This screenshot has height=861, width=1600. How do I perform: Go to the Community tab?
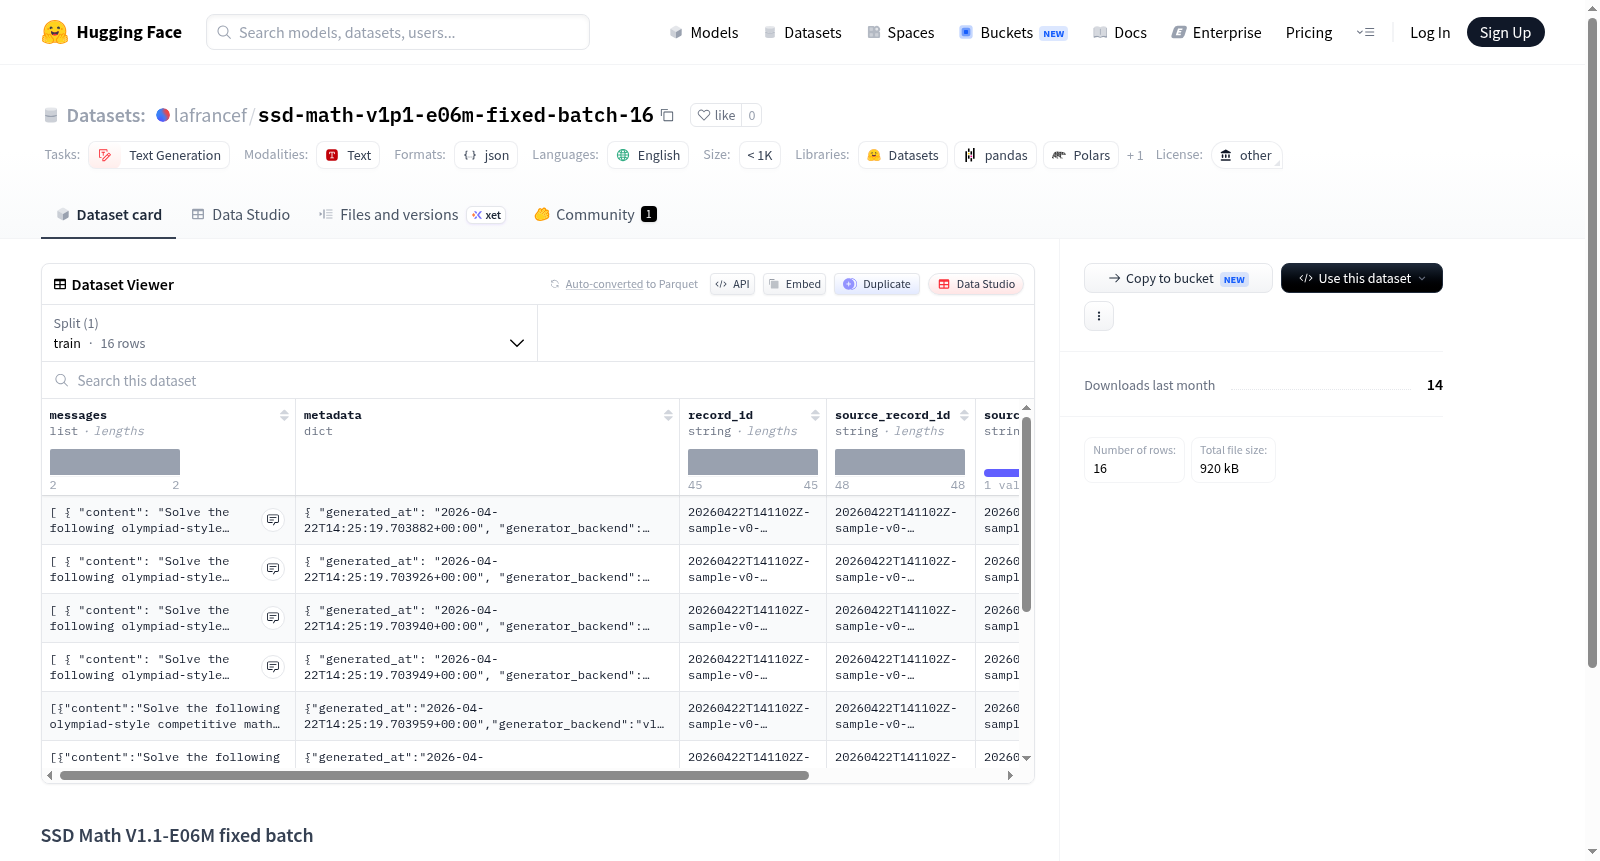tap(595, 215)
